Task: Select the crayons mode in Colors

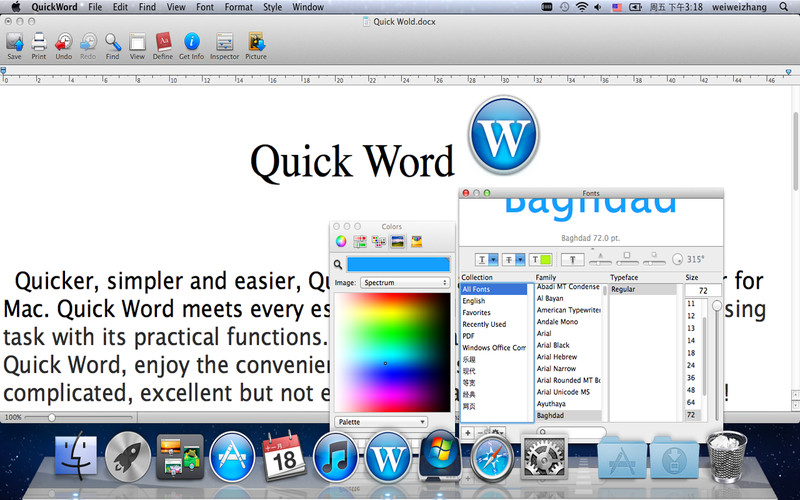Action: [417, 241]
